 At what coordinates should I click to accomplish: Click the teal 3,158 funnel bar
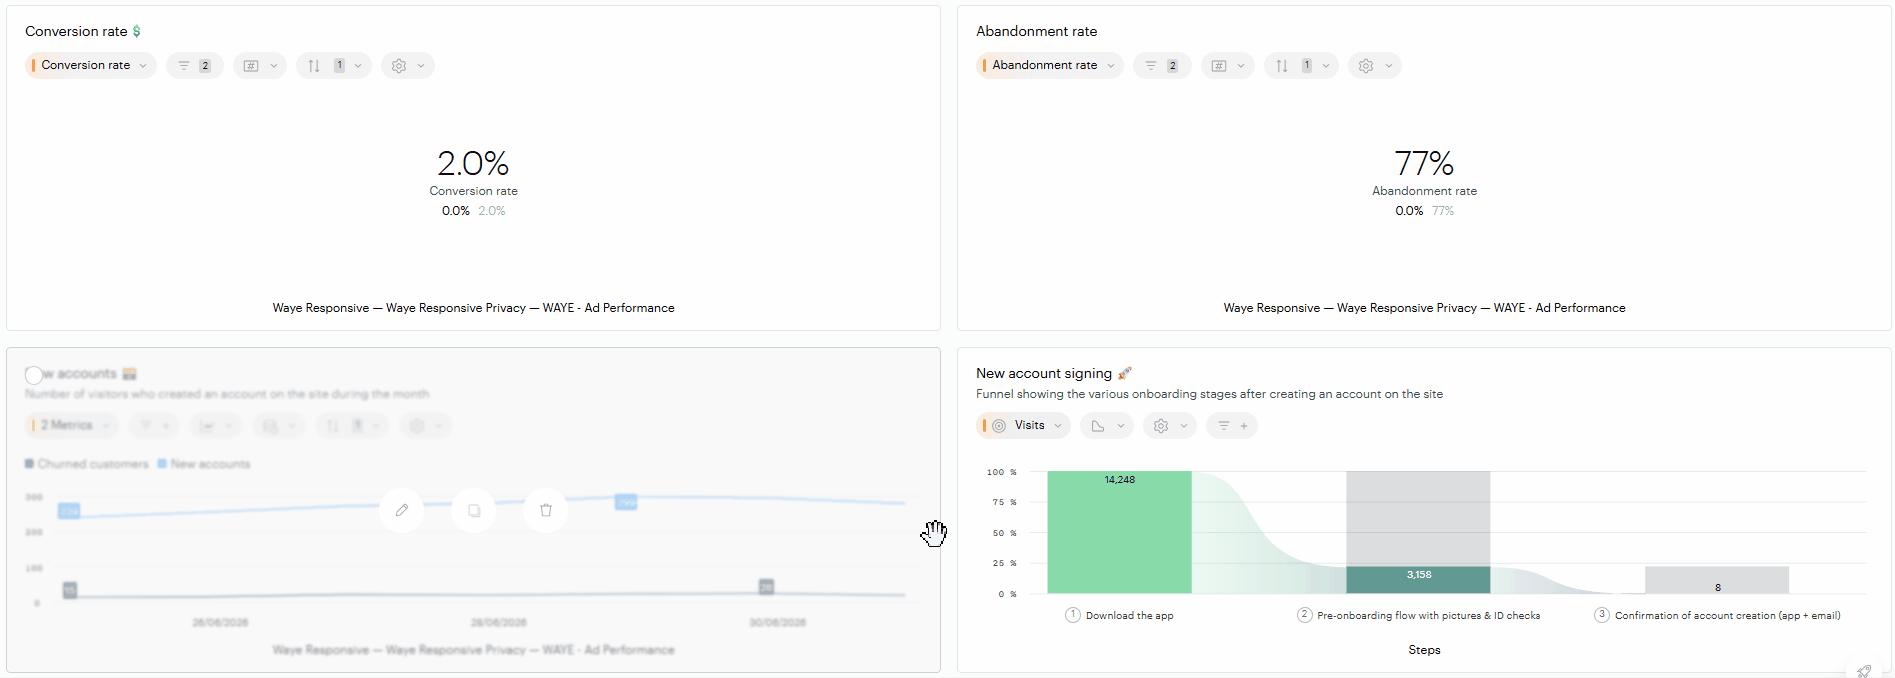1418,580
